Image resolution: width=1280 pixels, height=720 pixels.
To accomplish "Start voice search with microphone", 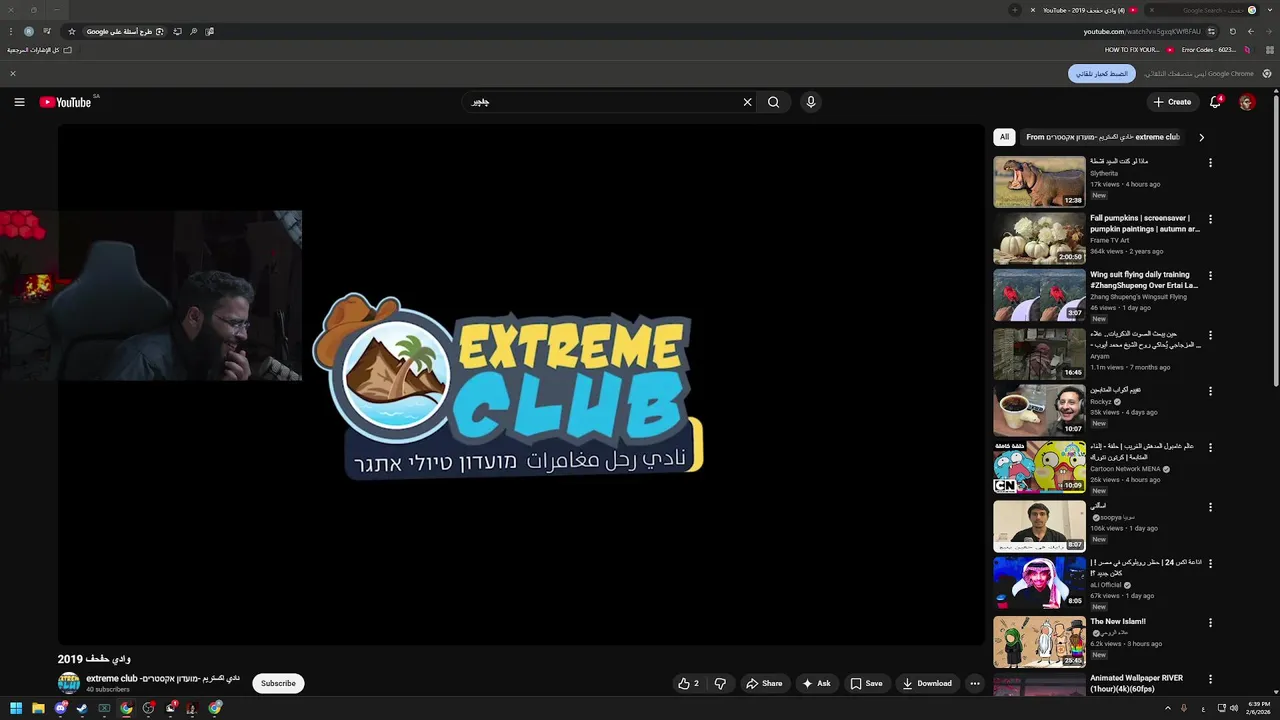I will [x=811, y=102].
